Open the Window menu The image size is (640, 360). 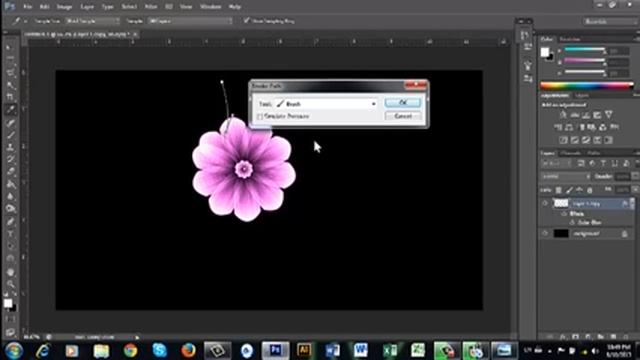[210, 7]
